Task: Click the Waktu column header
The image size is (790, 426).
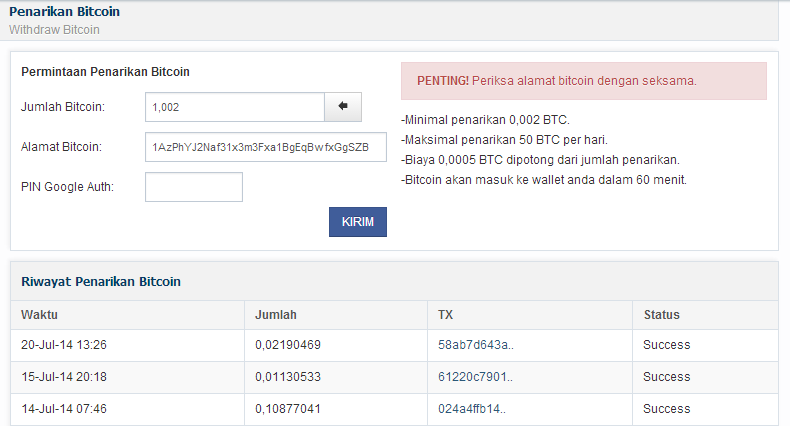Action: pyautogui.click(x=39, y=315)
